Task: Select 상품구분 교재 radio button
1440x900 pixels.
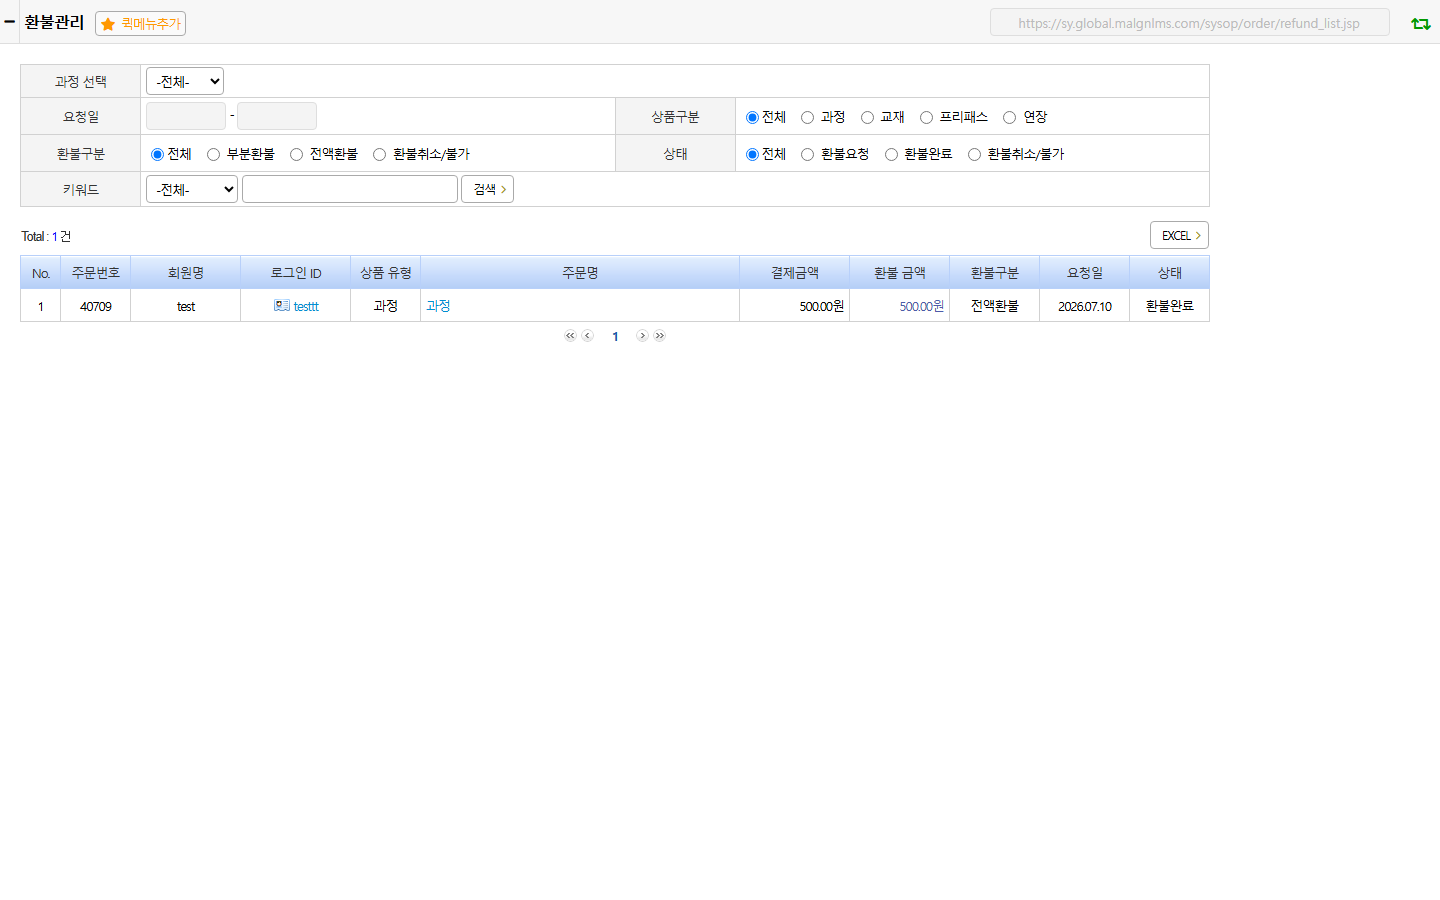Action: pos(867,117)
